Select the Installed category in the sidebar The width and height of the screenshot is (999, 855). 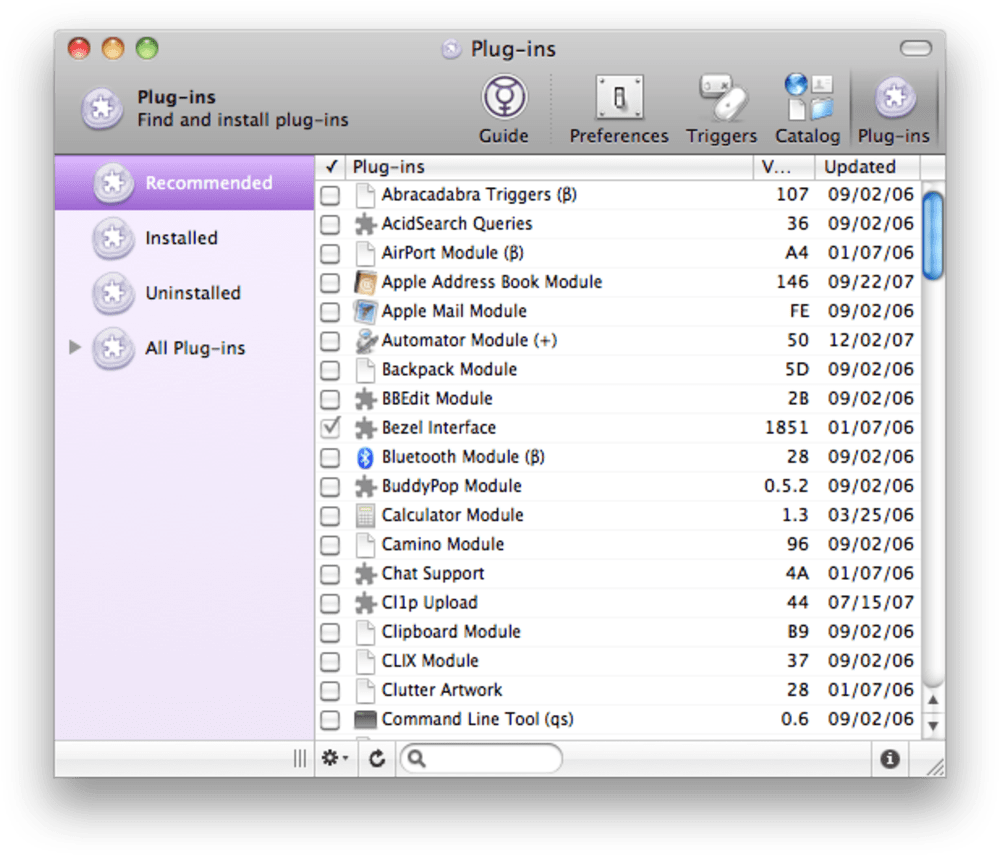pyautogui.click(x=183, y=238)
